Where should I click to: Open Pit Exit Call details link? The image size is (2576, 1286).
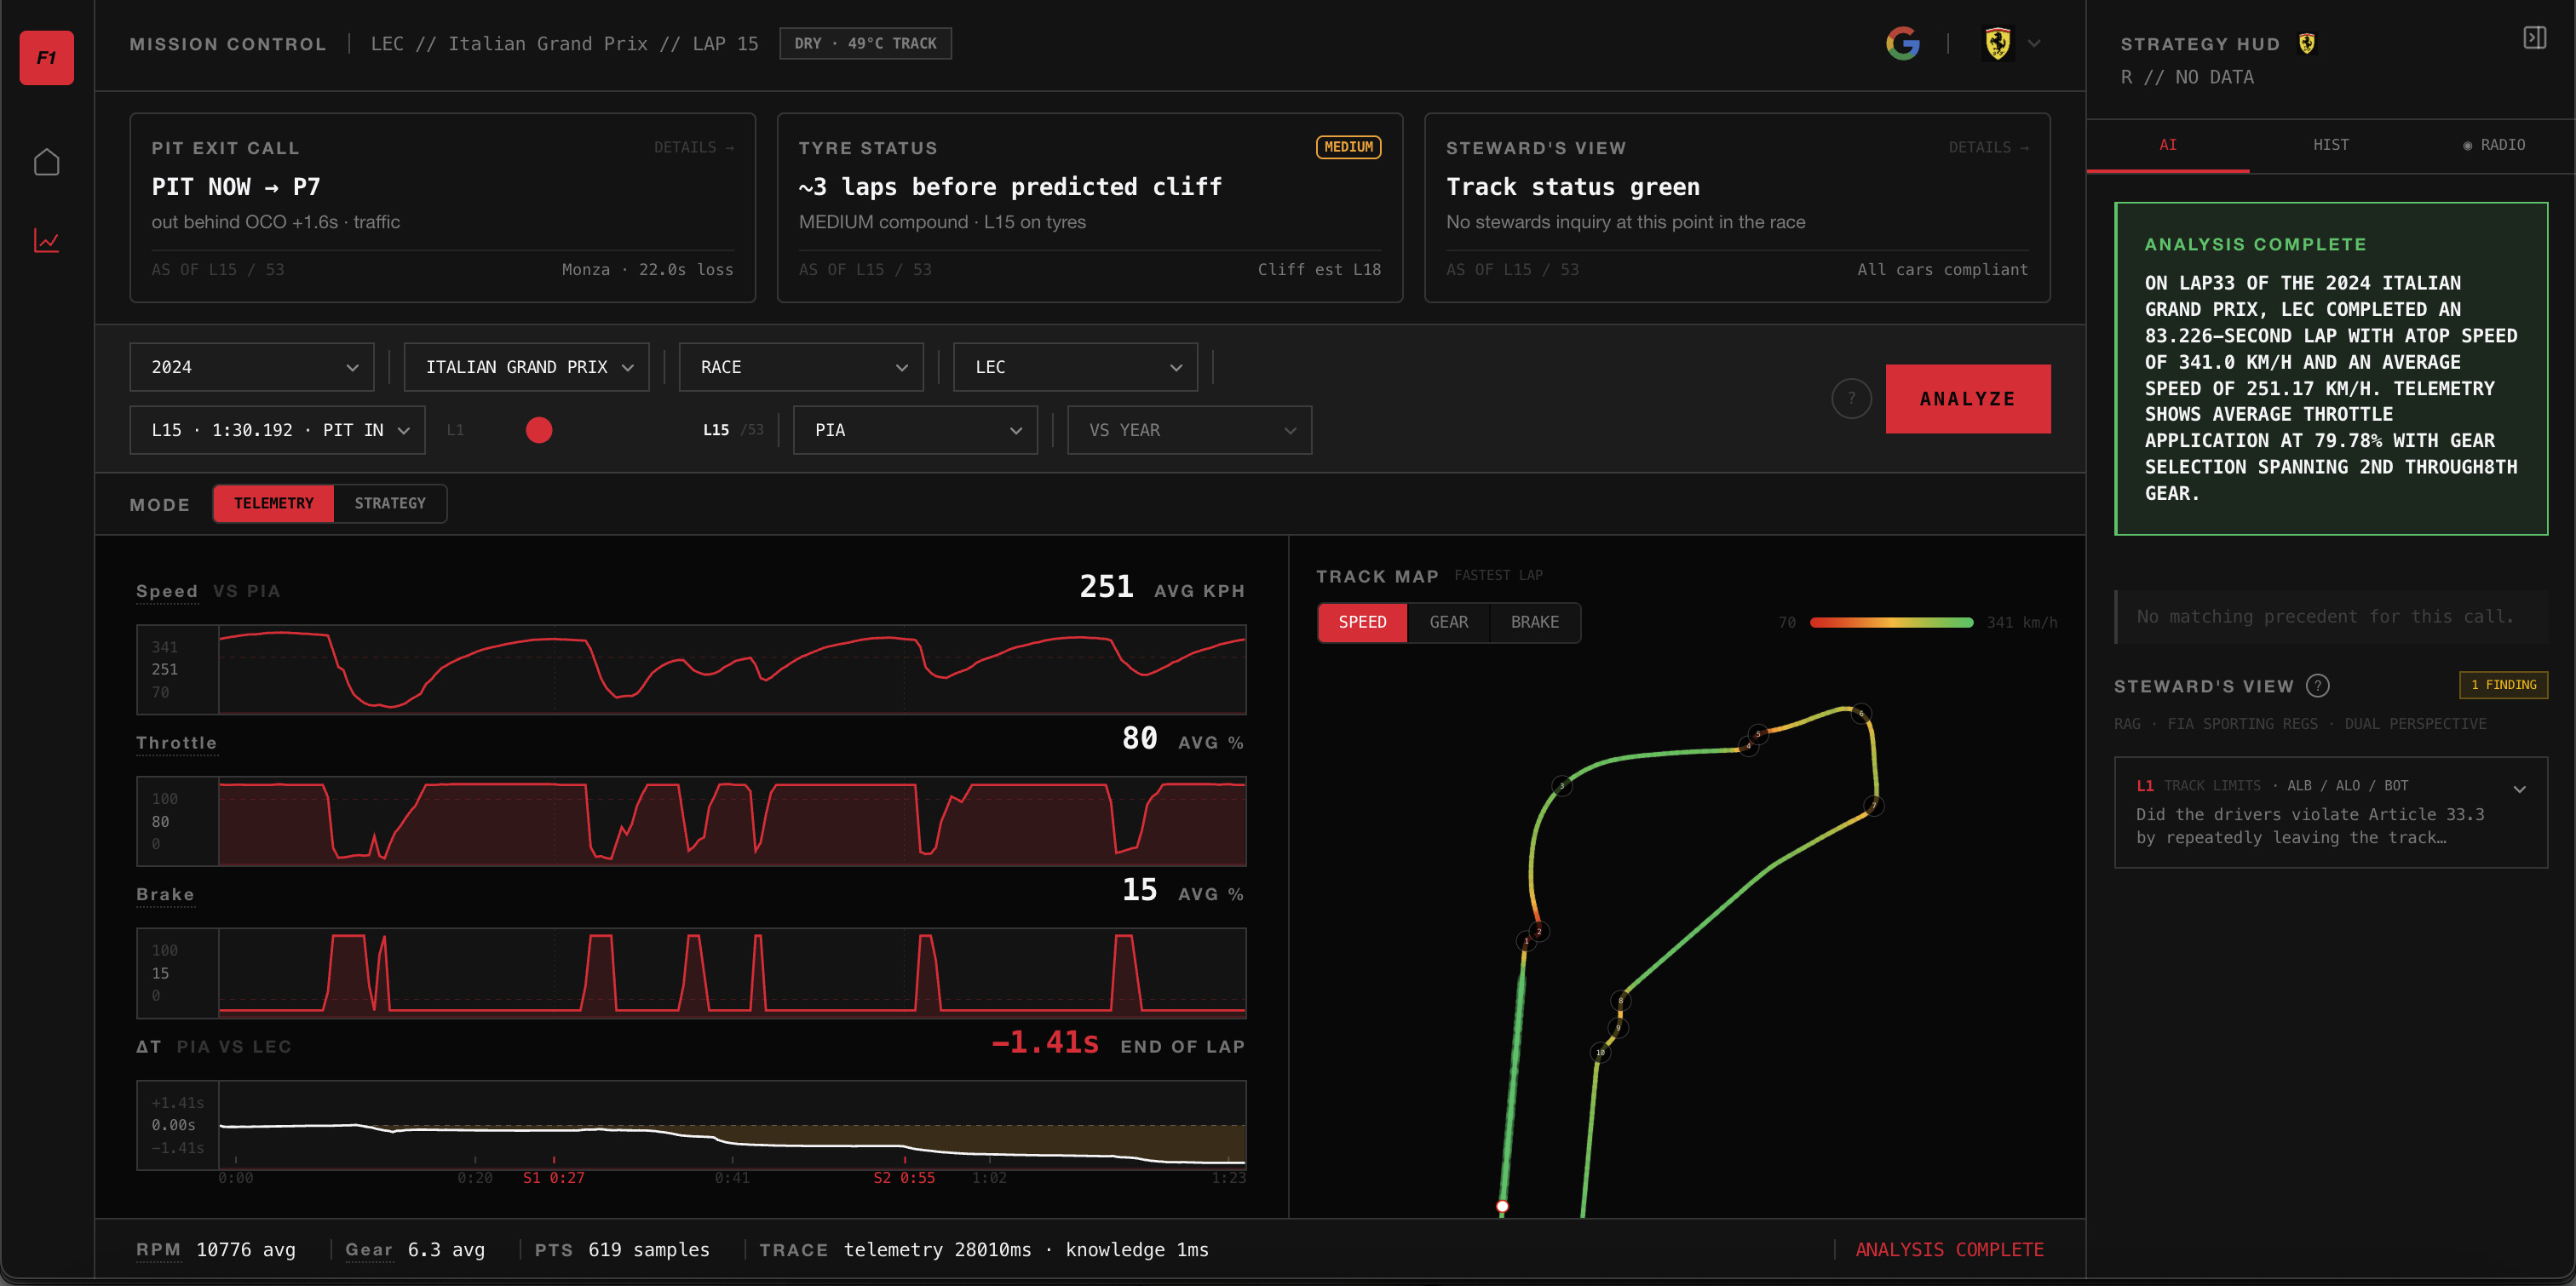click(694, 147)
